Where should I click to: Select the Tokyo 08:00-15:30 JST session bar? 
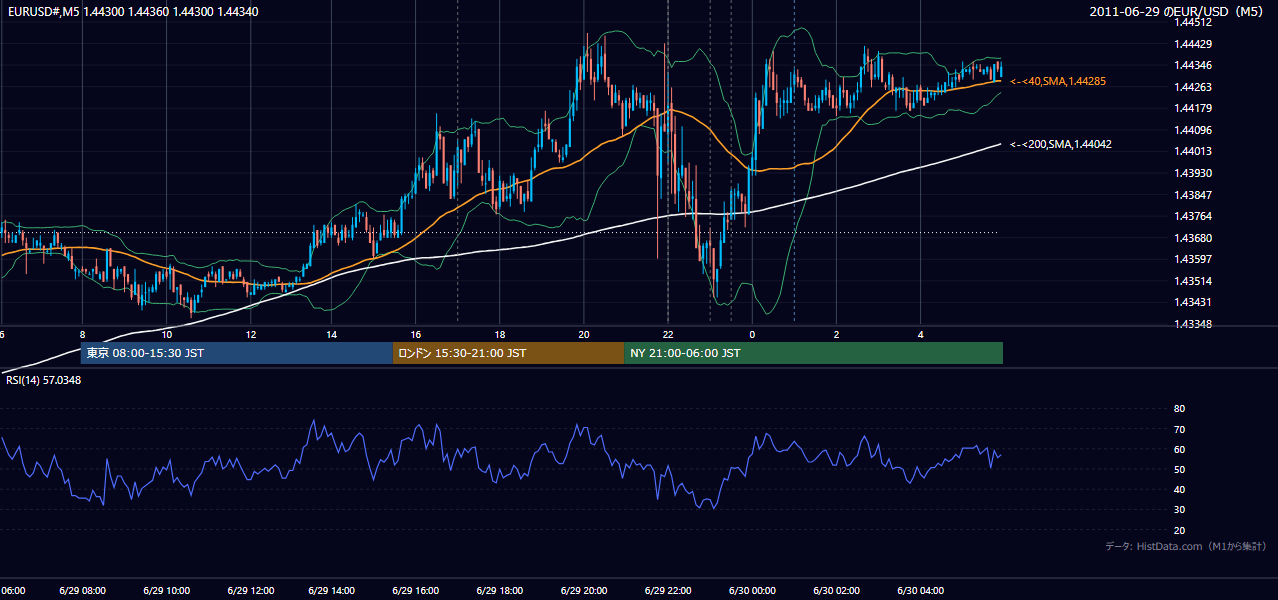(x=236, y=353)
